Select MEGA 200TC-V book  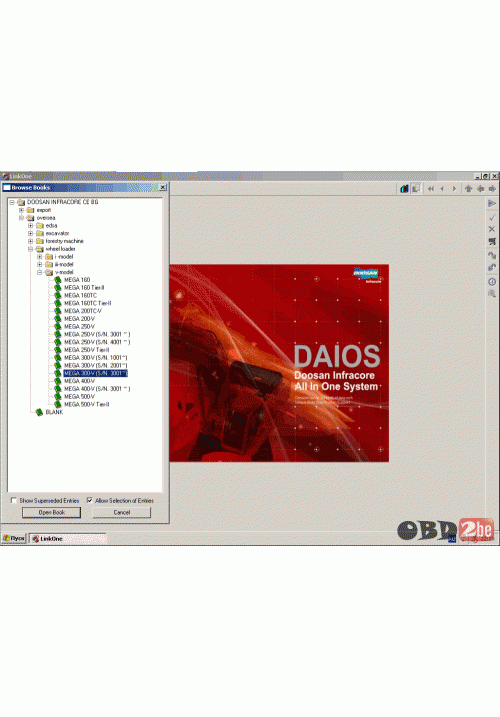[83, 311]
